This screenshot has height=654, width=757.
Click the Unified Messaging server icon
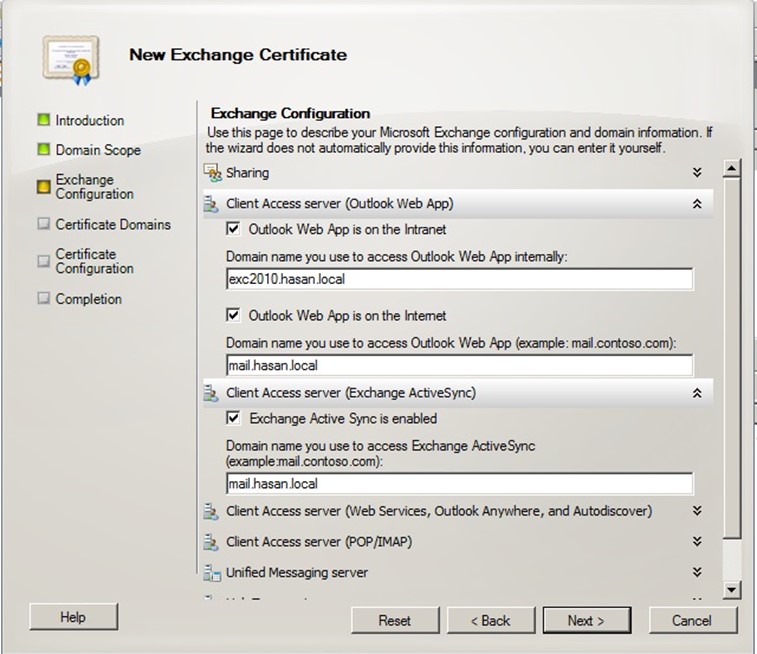pos(212,573)
